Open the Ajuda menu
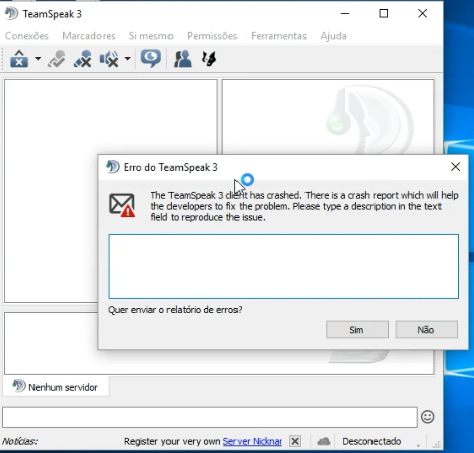474x453 pixels. (333, 36)
